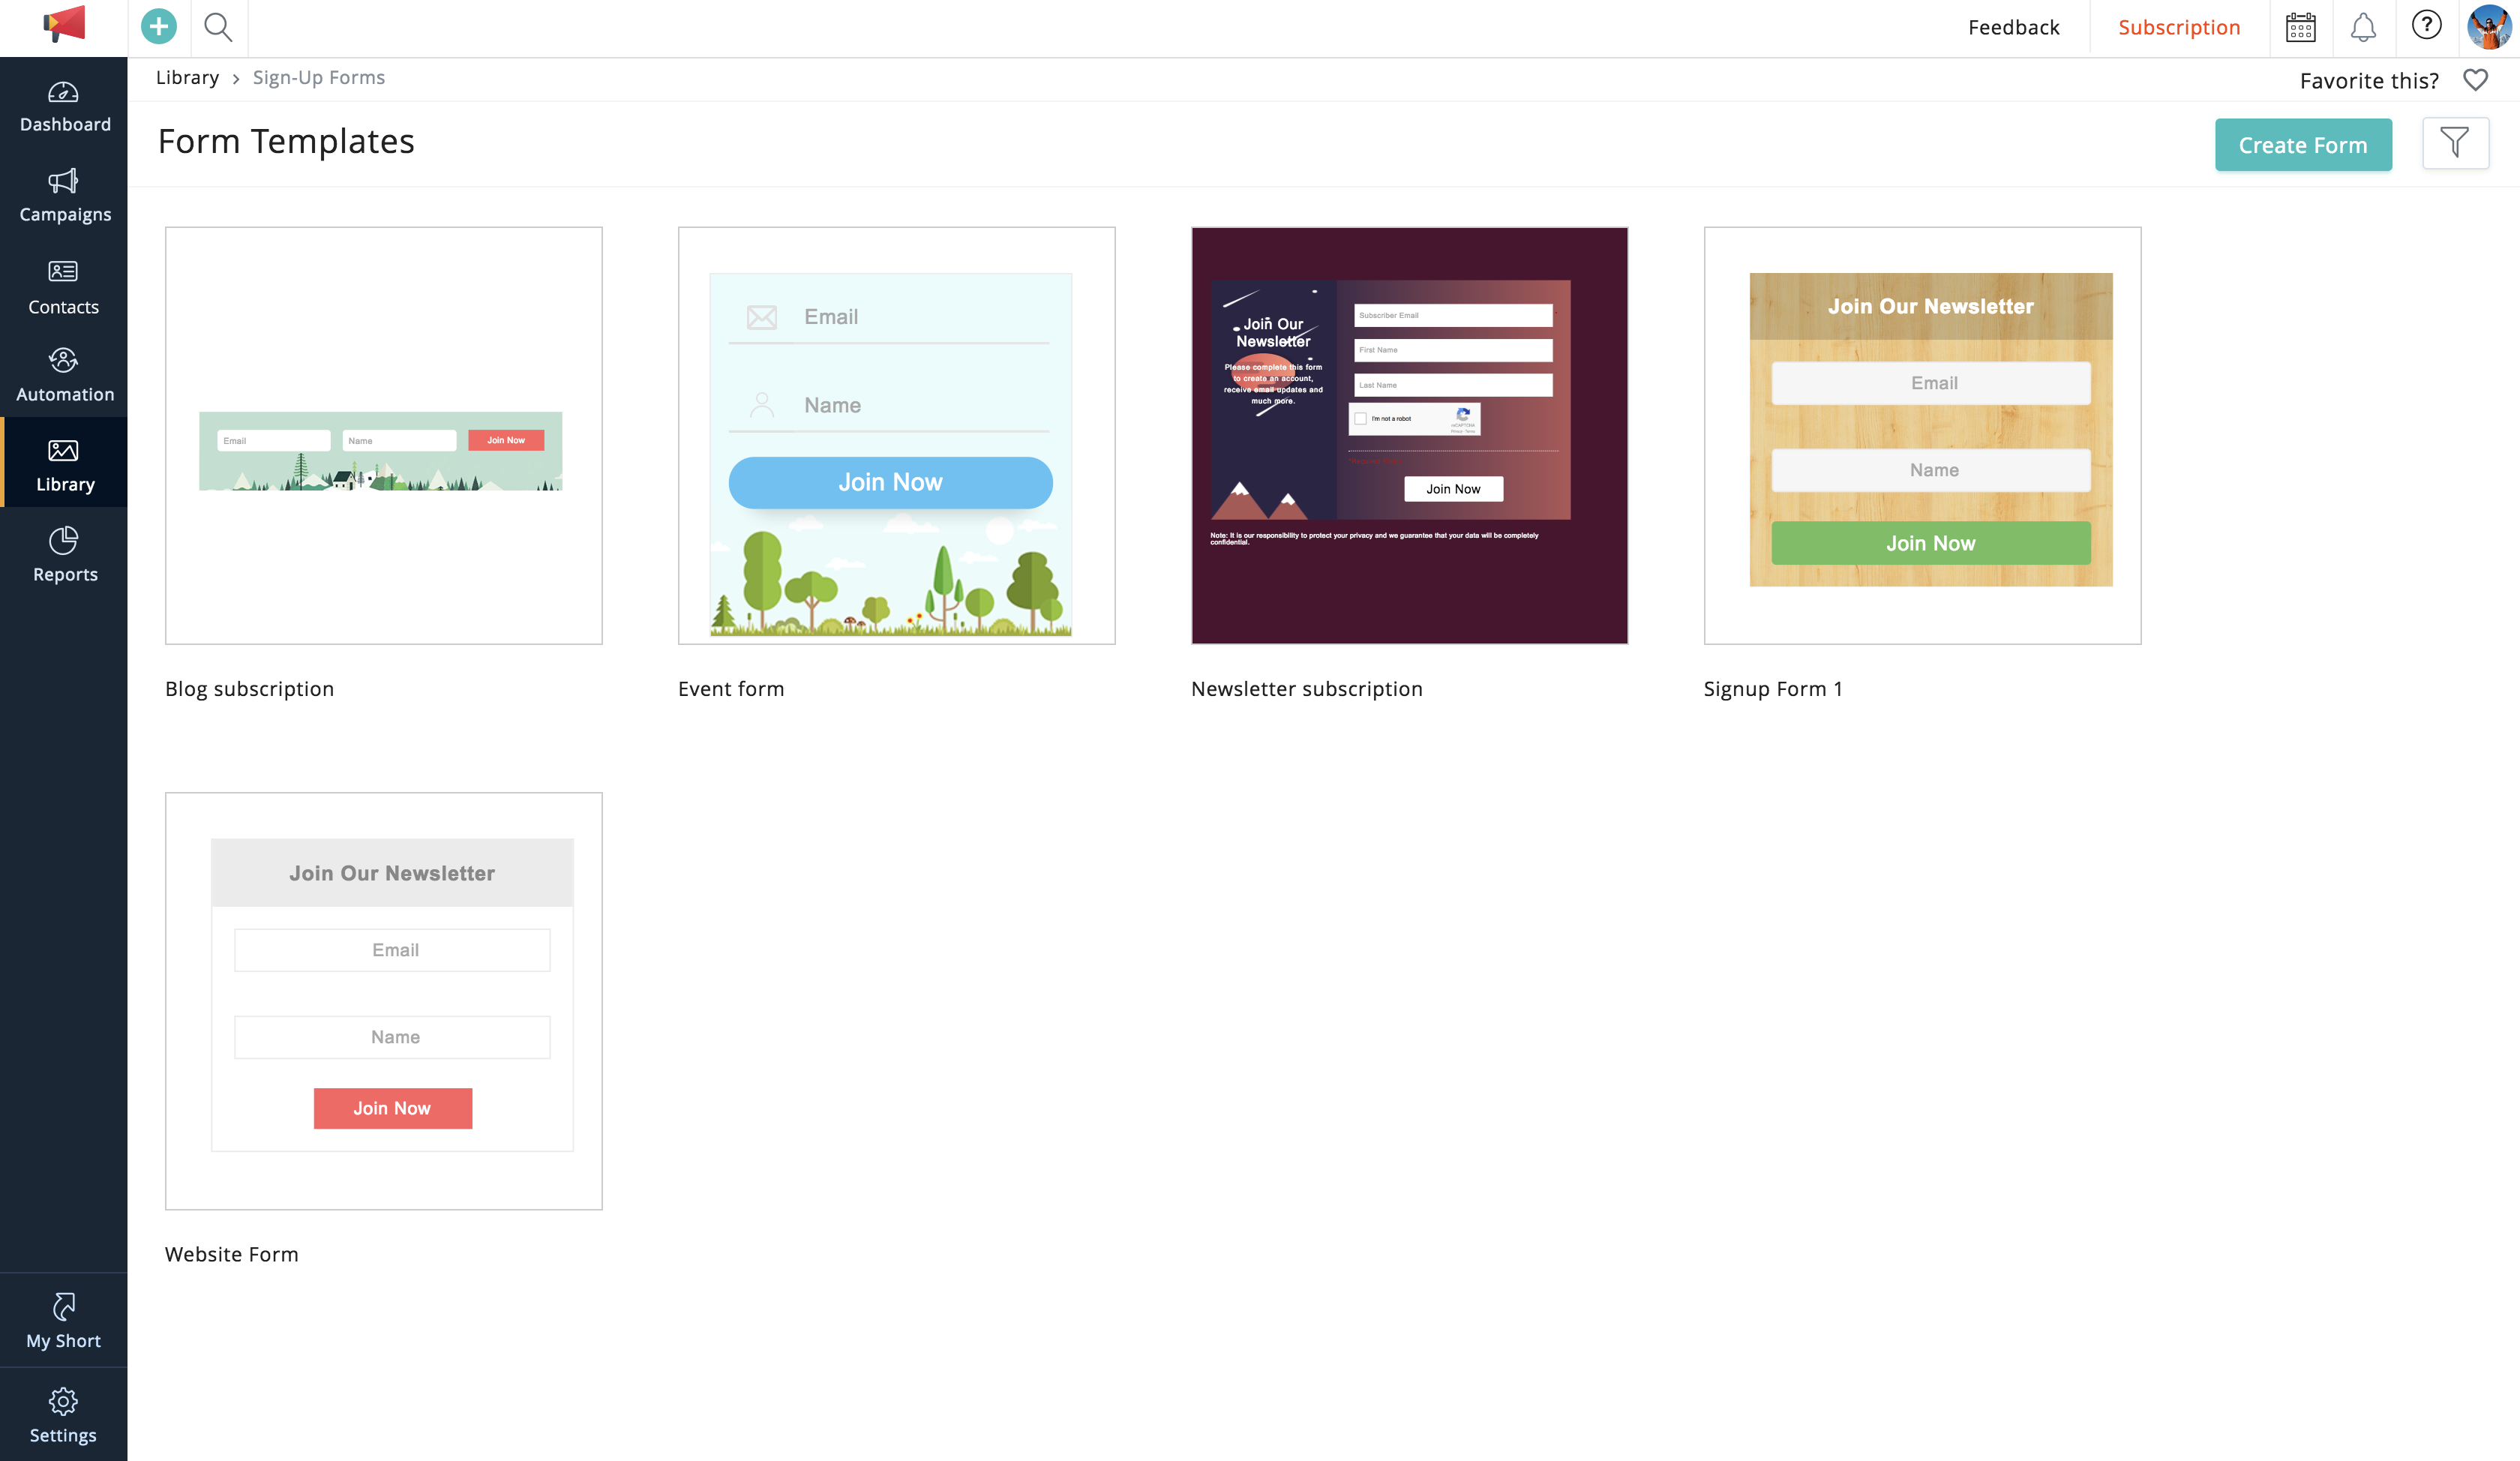Choose the Signup Form 1 template
The height and width of the screenshot is (1461, 2520).
pos(1921,436)
